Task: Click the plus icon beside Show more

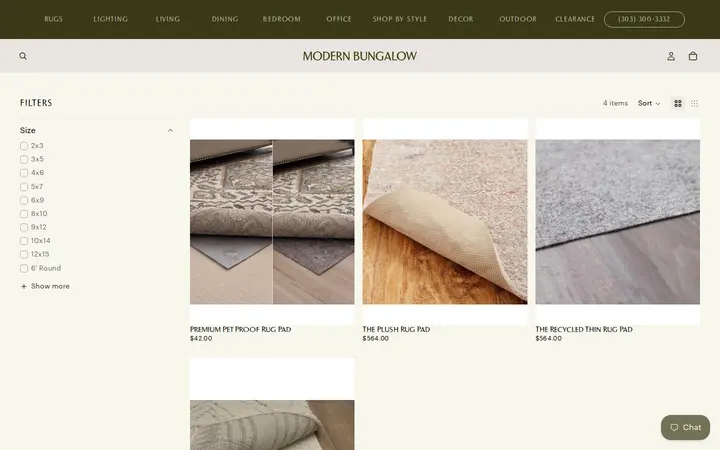Action: pyautogui.click(x=24, y=286)
